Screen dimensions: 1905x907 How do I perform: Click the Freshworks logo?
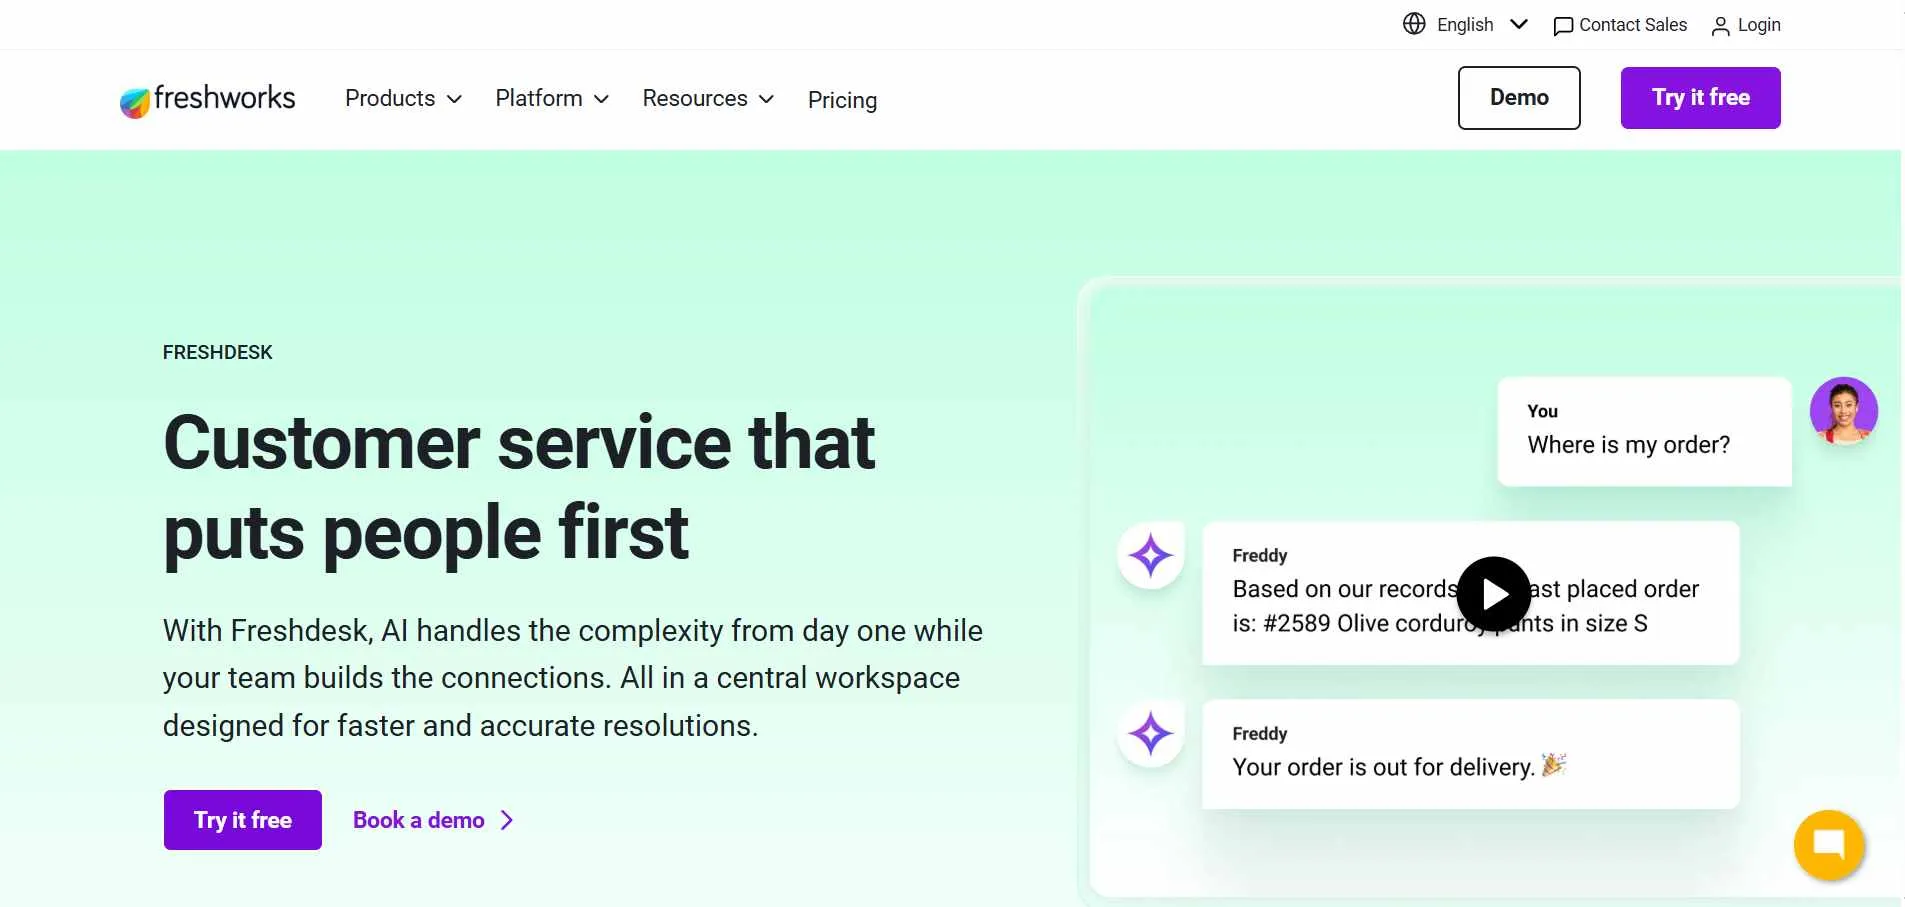[206, 99]
